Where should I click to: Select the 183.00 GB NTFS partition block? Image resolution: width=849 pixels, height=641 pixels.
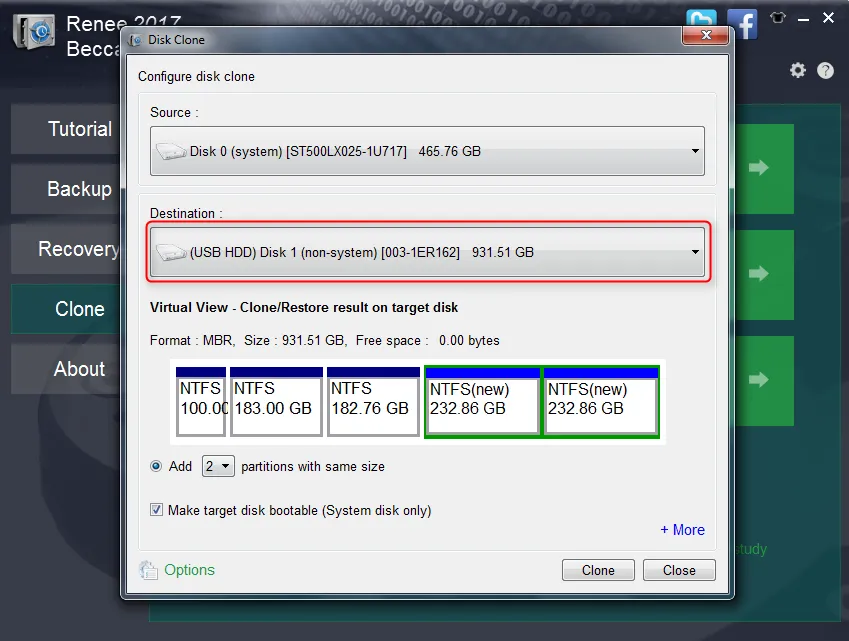click(276, 401)
